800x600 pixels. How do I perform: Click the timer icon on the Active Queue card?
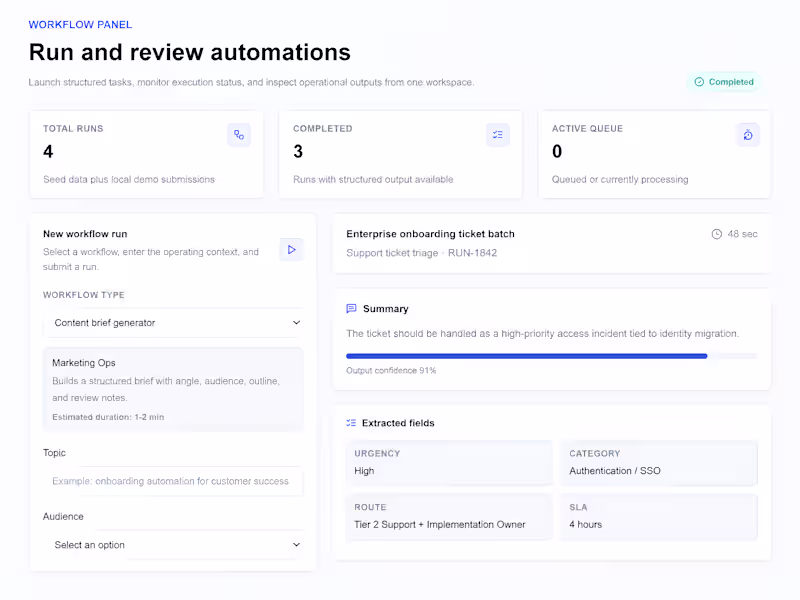pos(748,134)
